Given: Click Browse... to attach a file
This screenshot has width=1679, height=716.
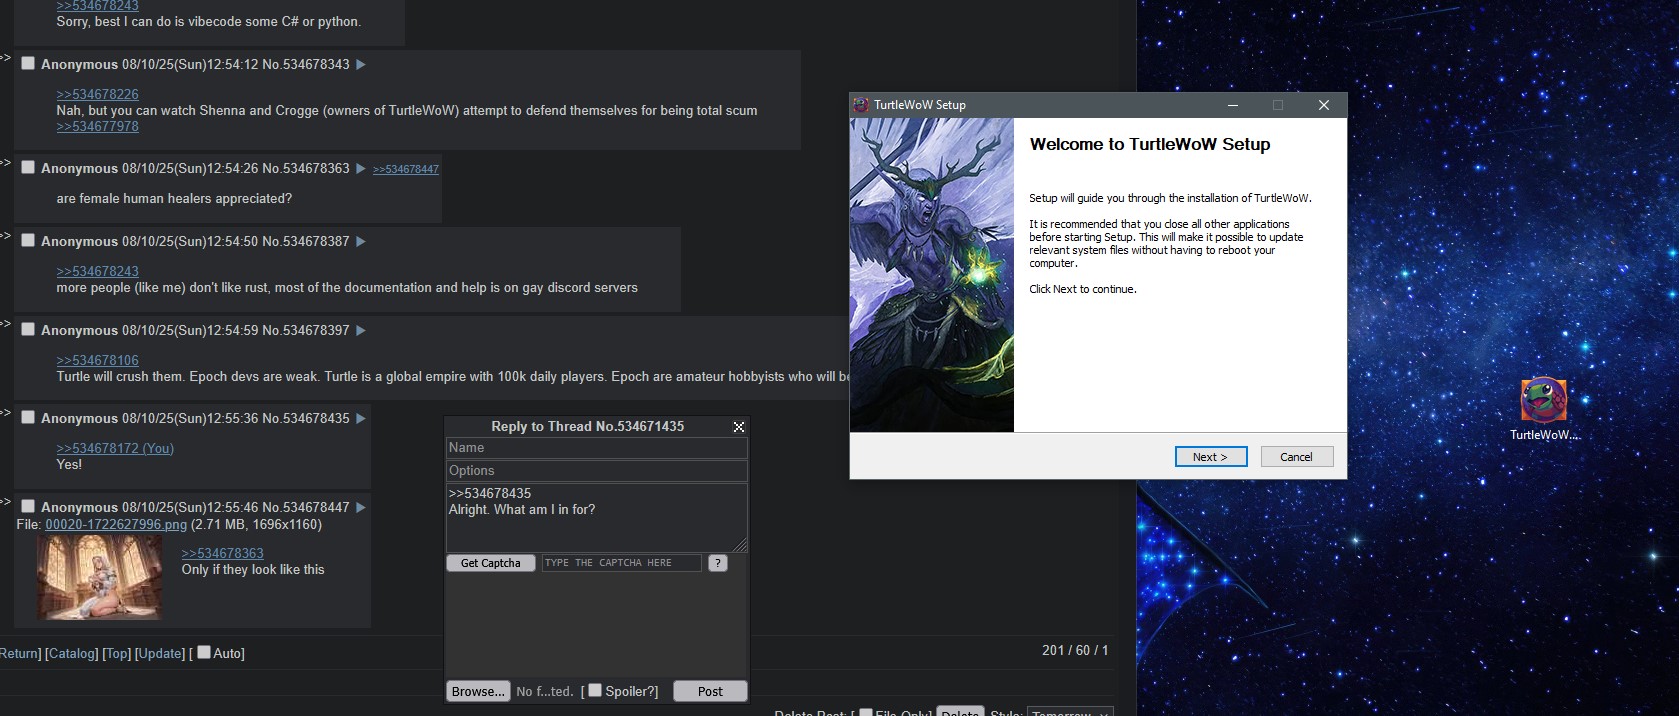Looking at the screenshot, I should (x=478, y=691).
